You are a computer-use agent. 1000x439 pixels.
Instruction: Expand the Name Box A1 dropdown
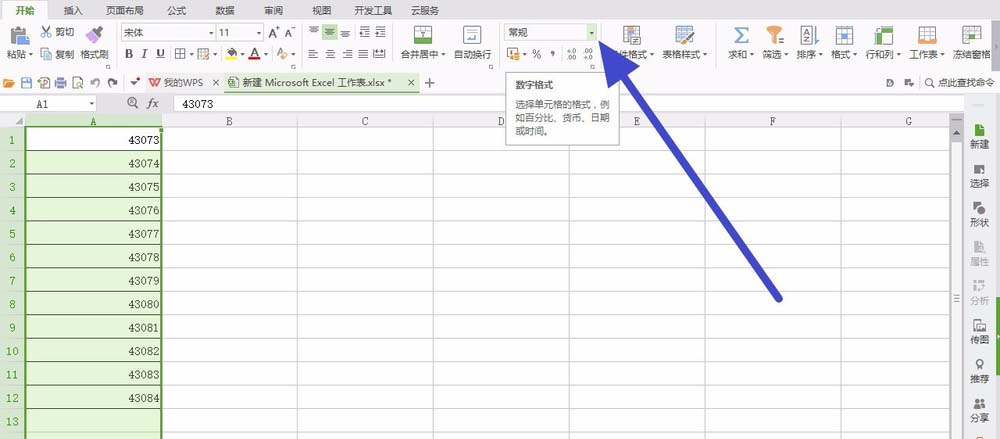92,103
